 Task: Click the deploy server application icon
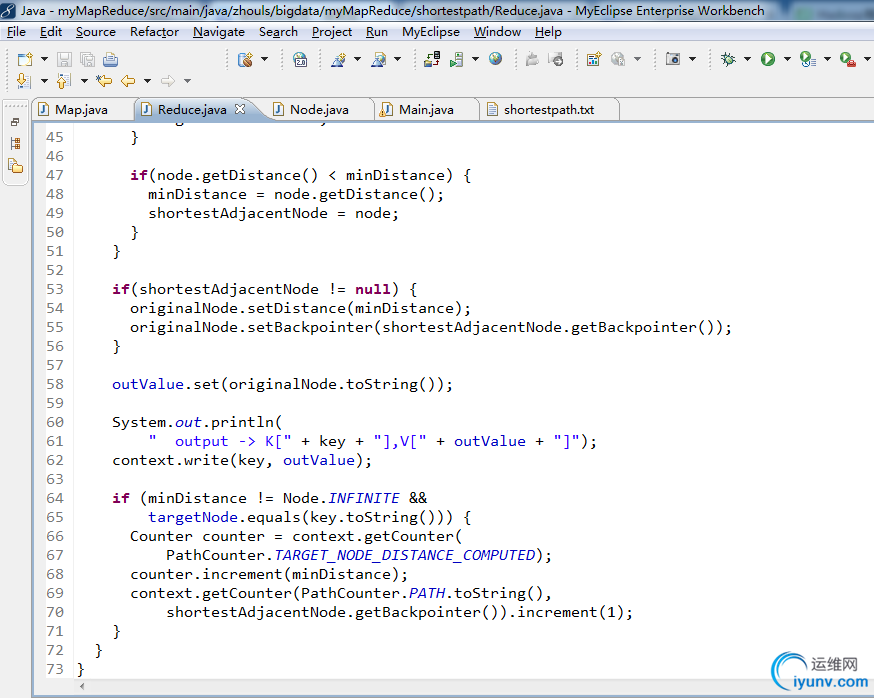(x=432, y=59)
